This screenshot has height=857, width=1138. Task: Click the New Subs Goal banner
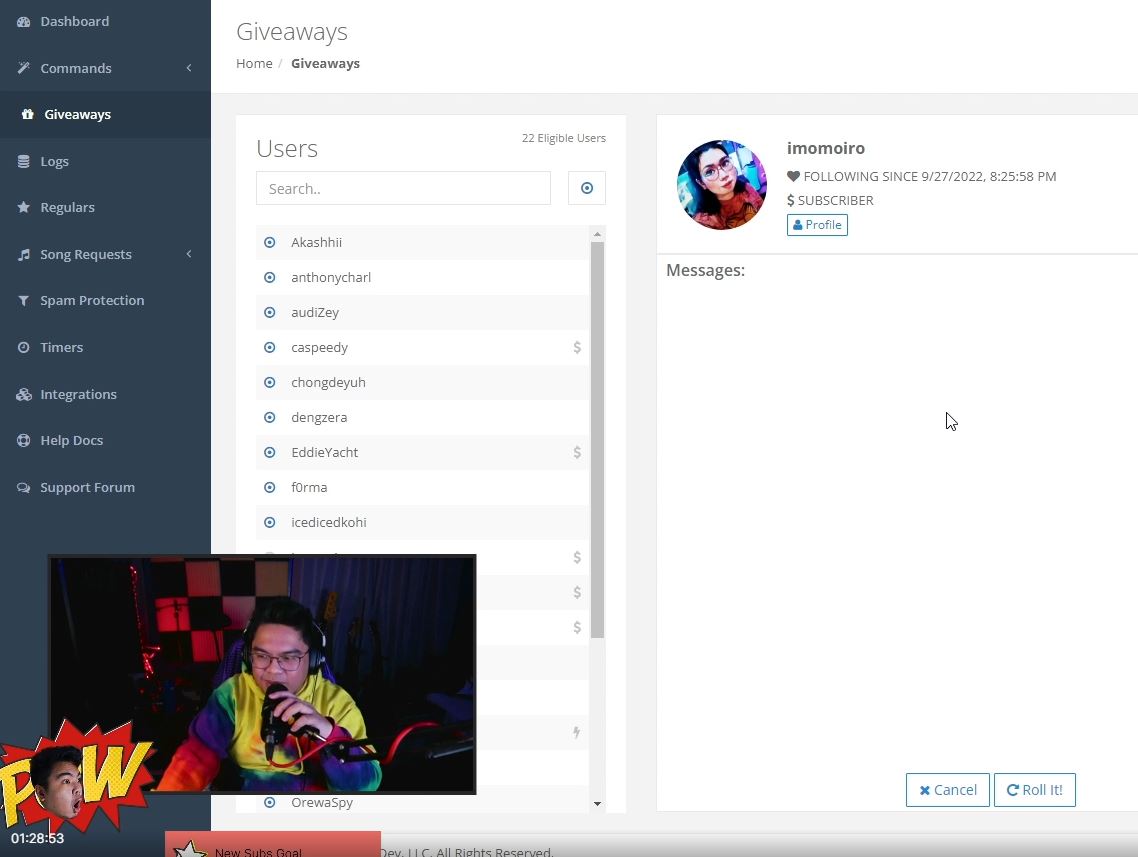point(273,845)
